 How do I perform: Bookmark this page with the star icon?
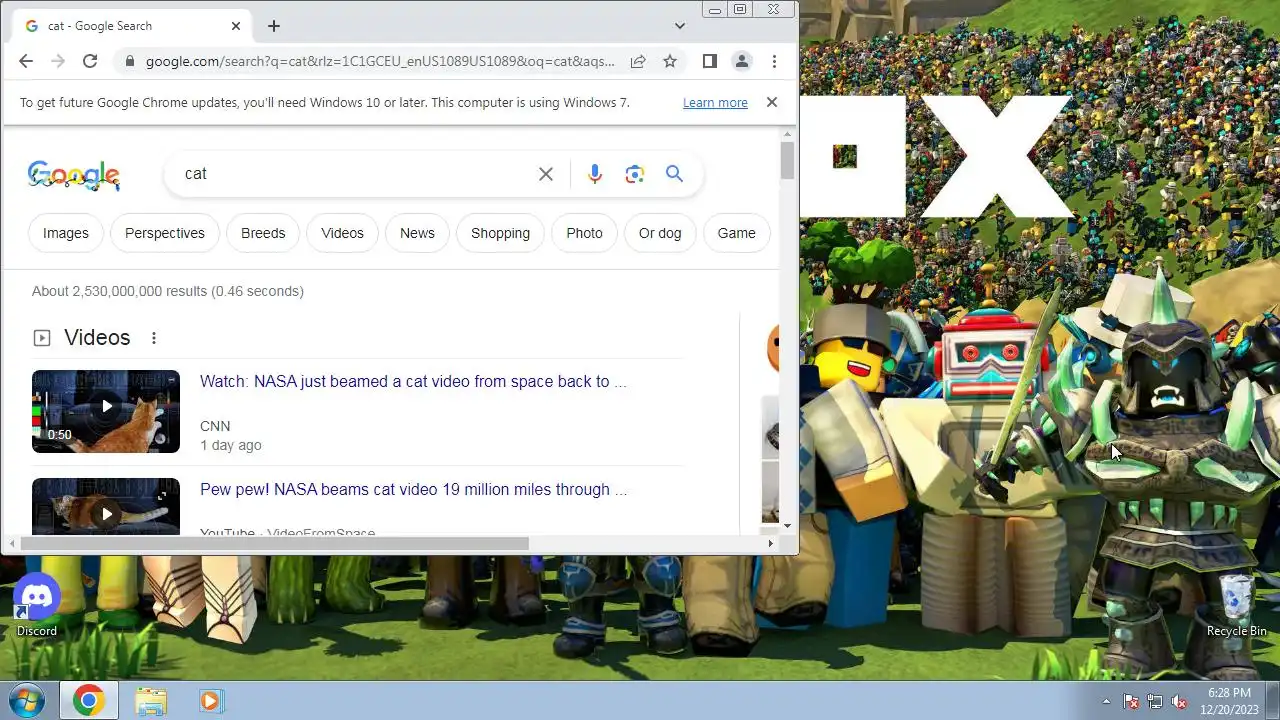click(670, 61)
